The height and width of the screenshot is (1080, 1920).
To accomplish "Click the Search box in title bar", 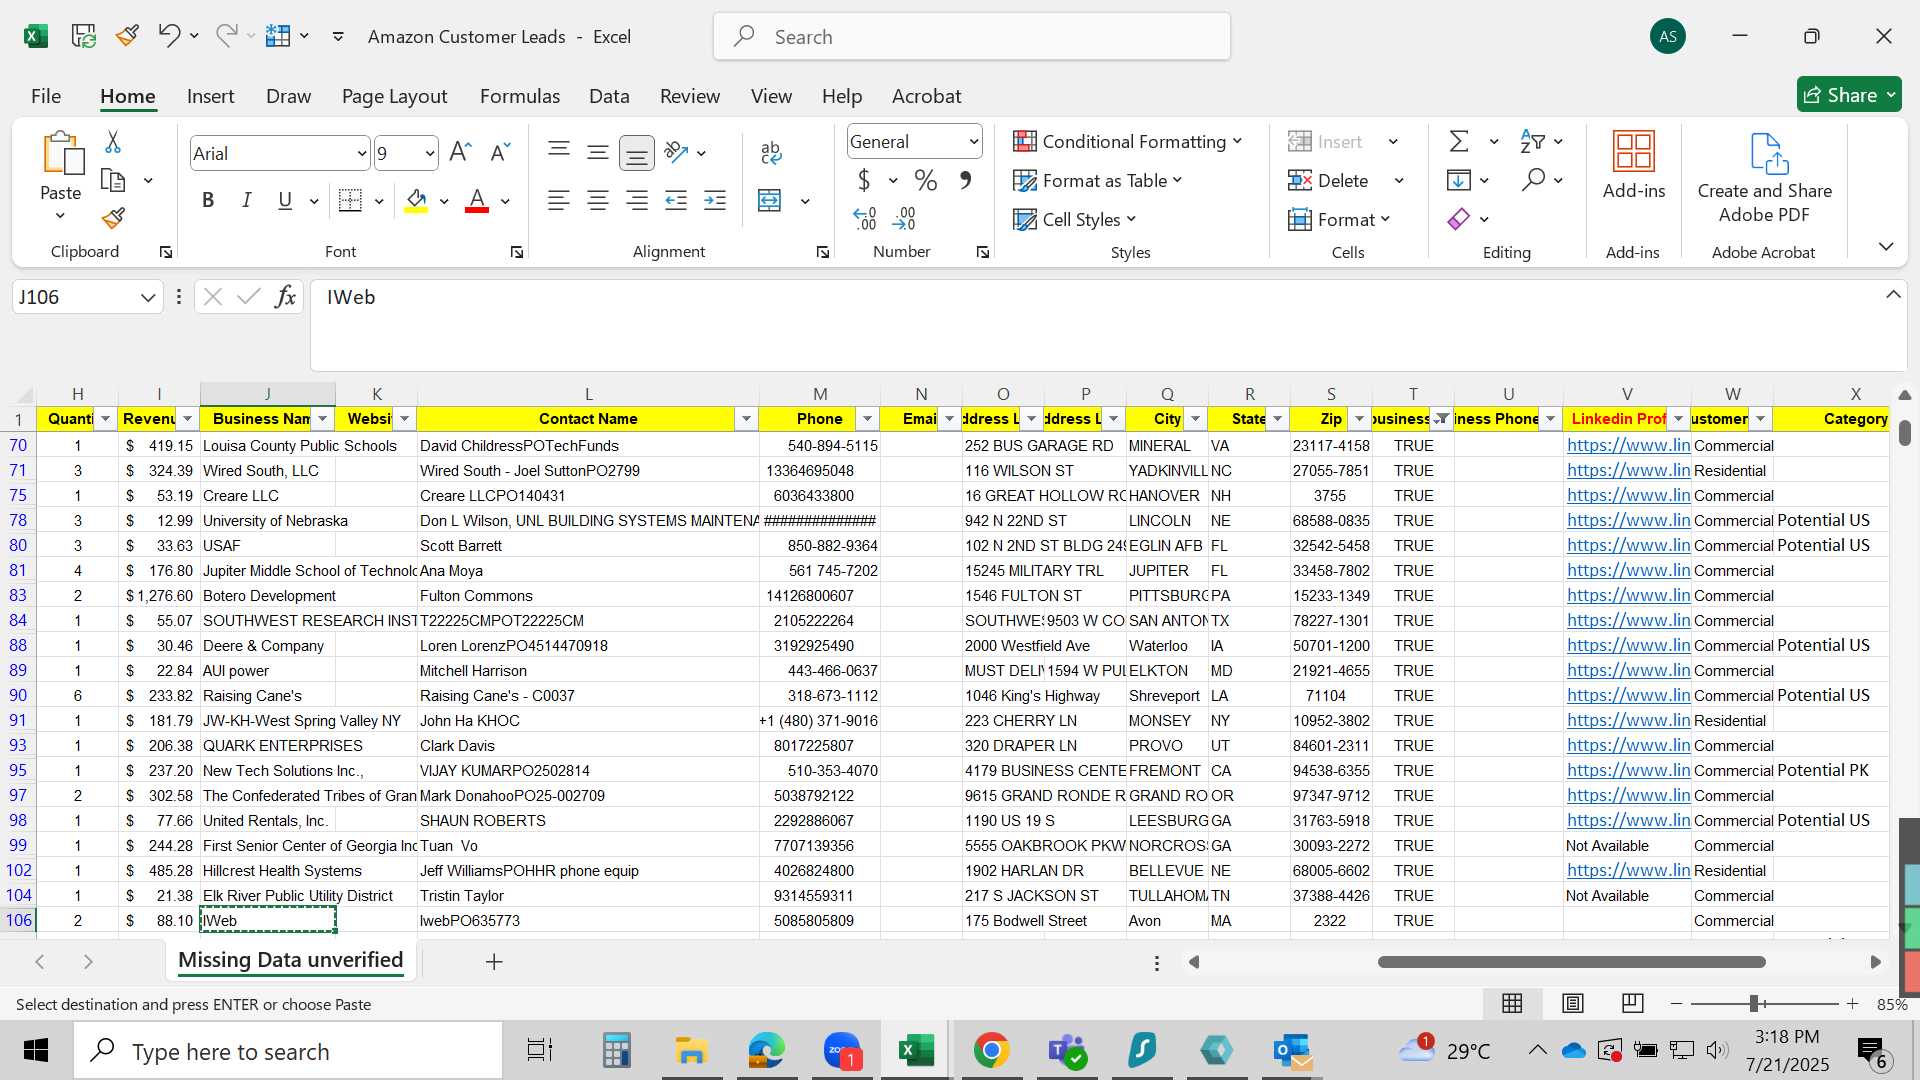I will 972,37.
